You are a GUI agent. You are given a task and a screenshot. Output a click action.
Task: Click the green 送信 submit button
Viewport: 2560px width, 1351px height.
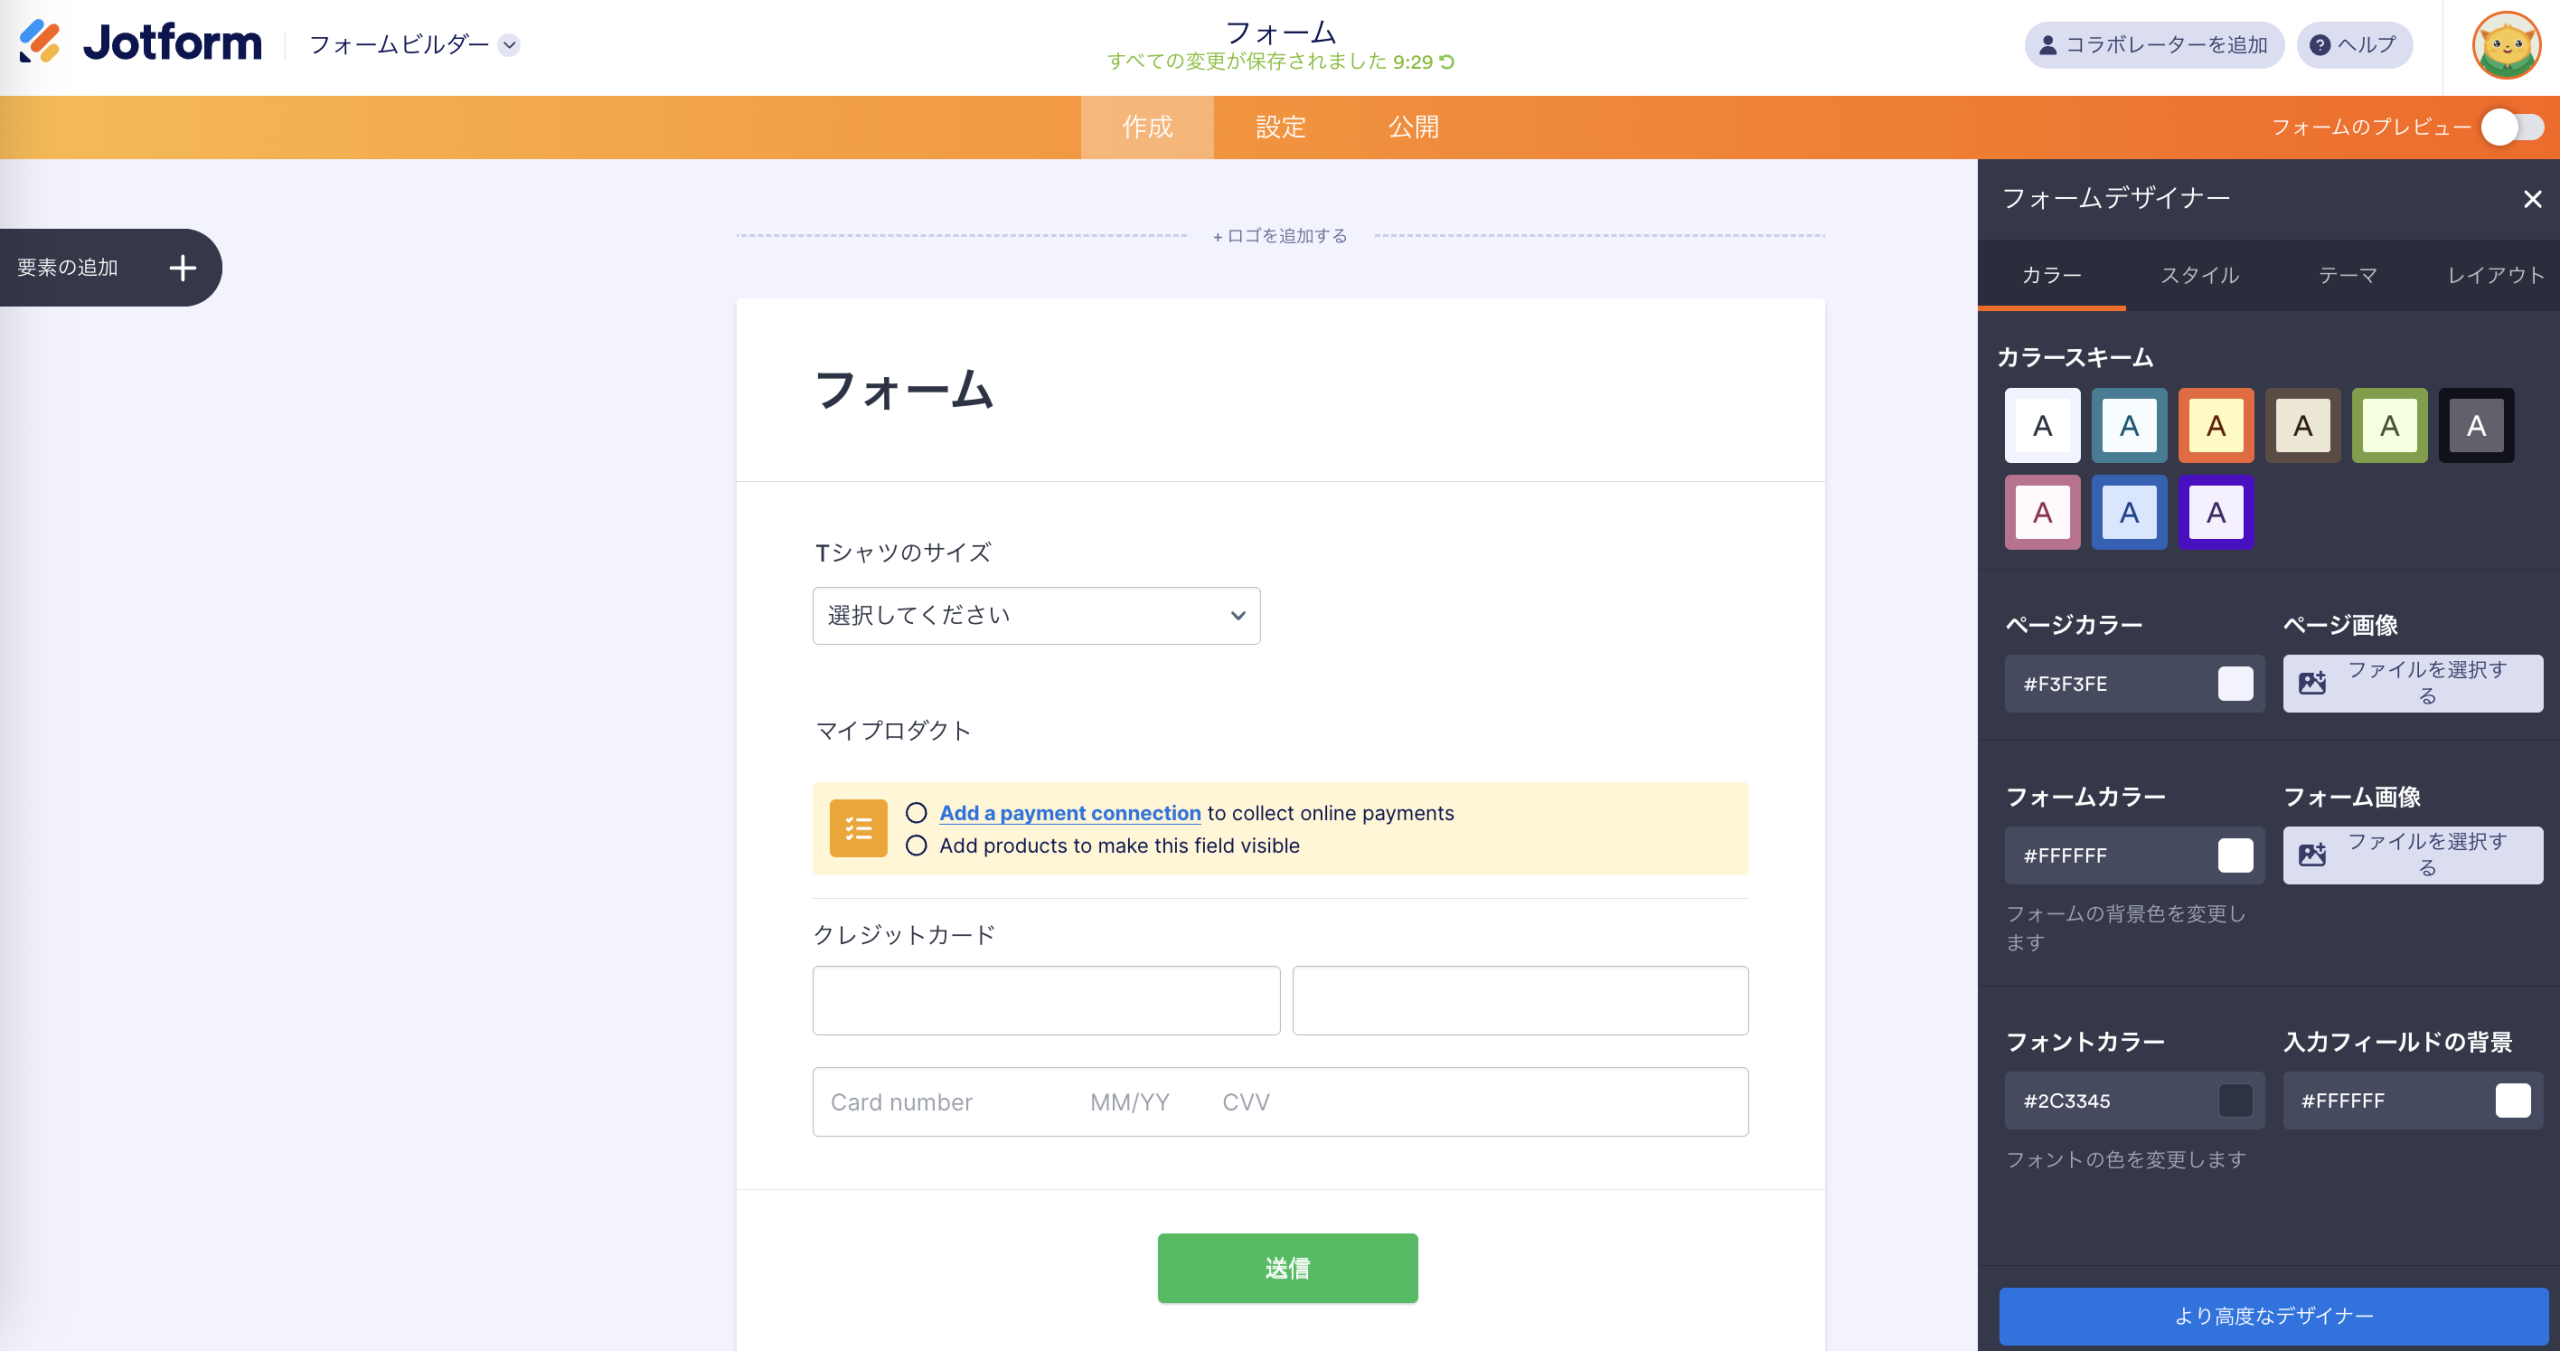tap(1287, 1268)
